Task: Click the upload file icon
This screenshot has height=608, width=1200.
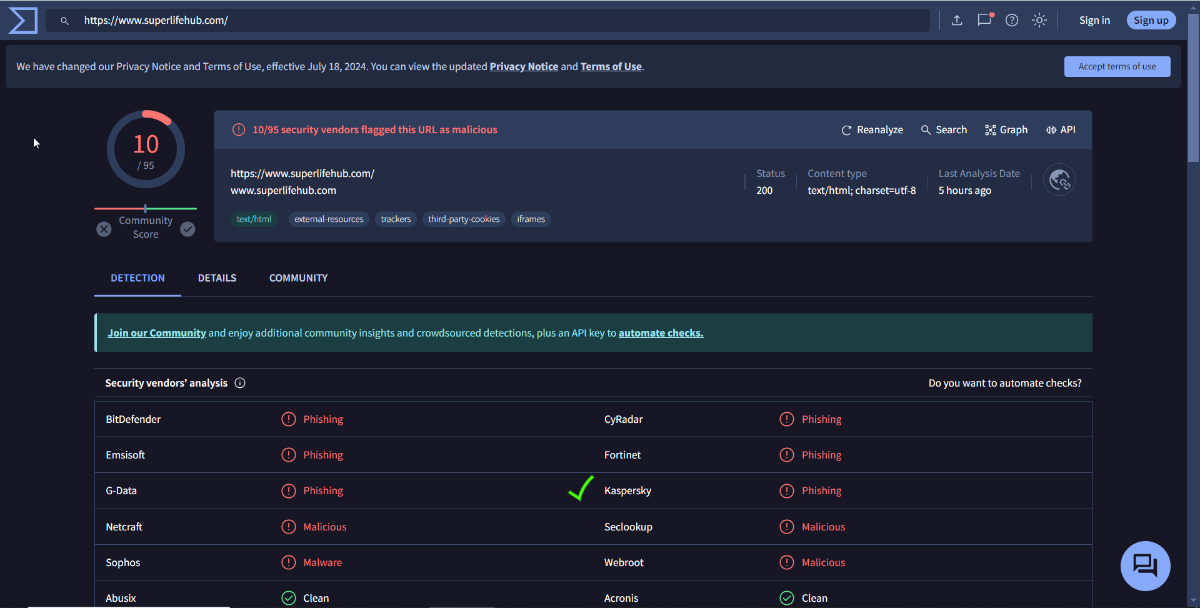Action: [x=957, y=20]
